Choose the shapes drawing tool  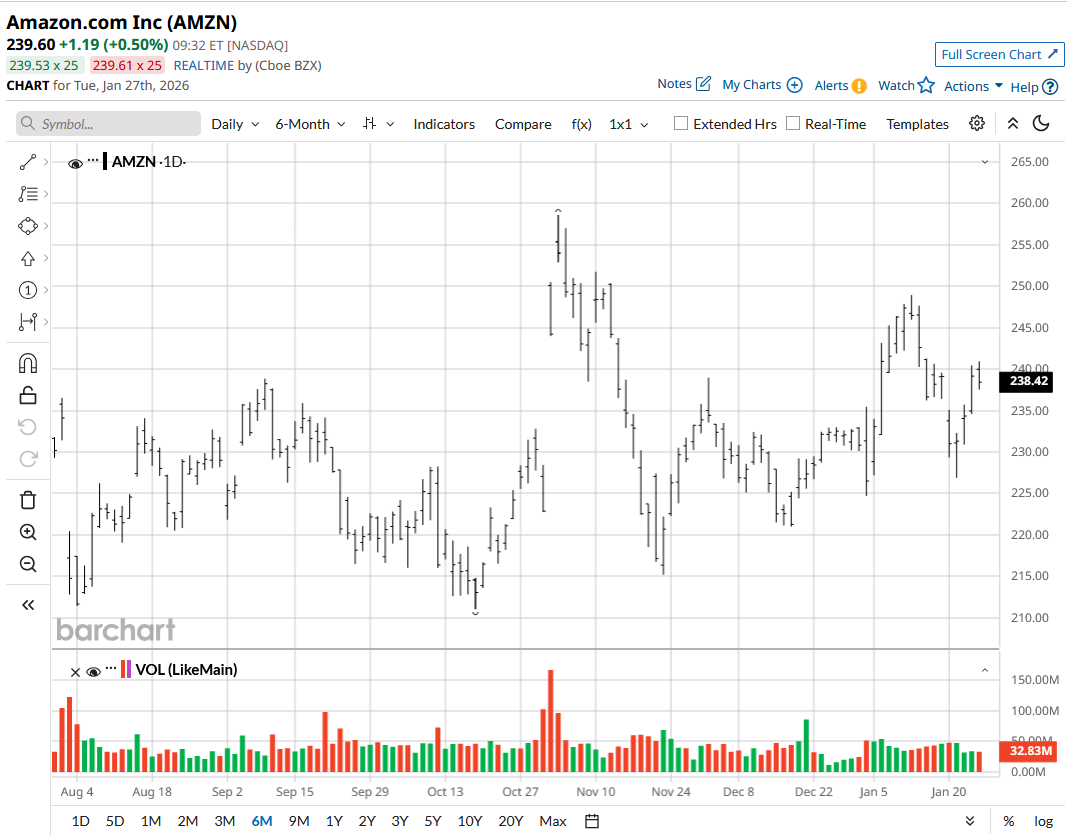point(28,226)
